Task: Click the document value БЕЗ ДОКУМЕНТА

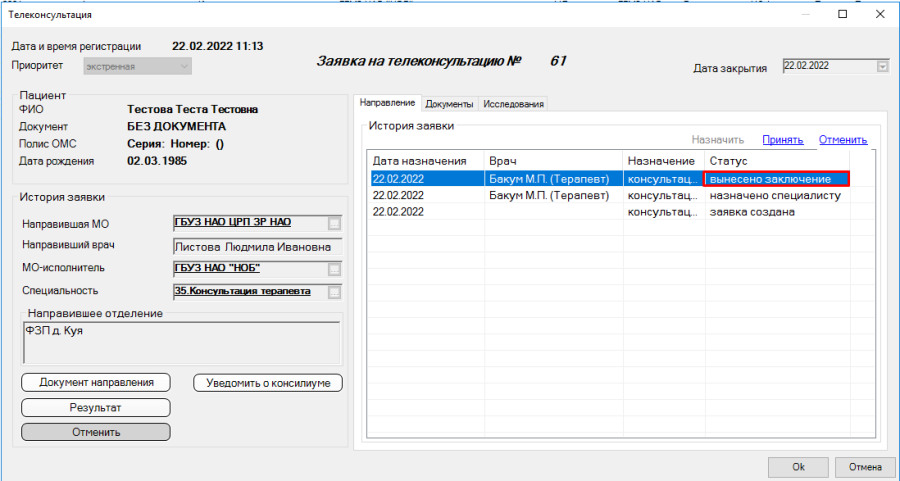Action: (x=176, y=127)
